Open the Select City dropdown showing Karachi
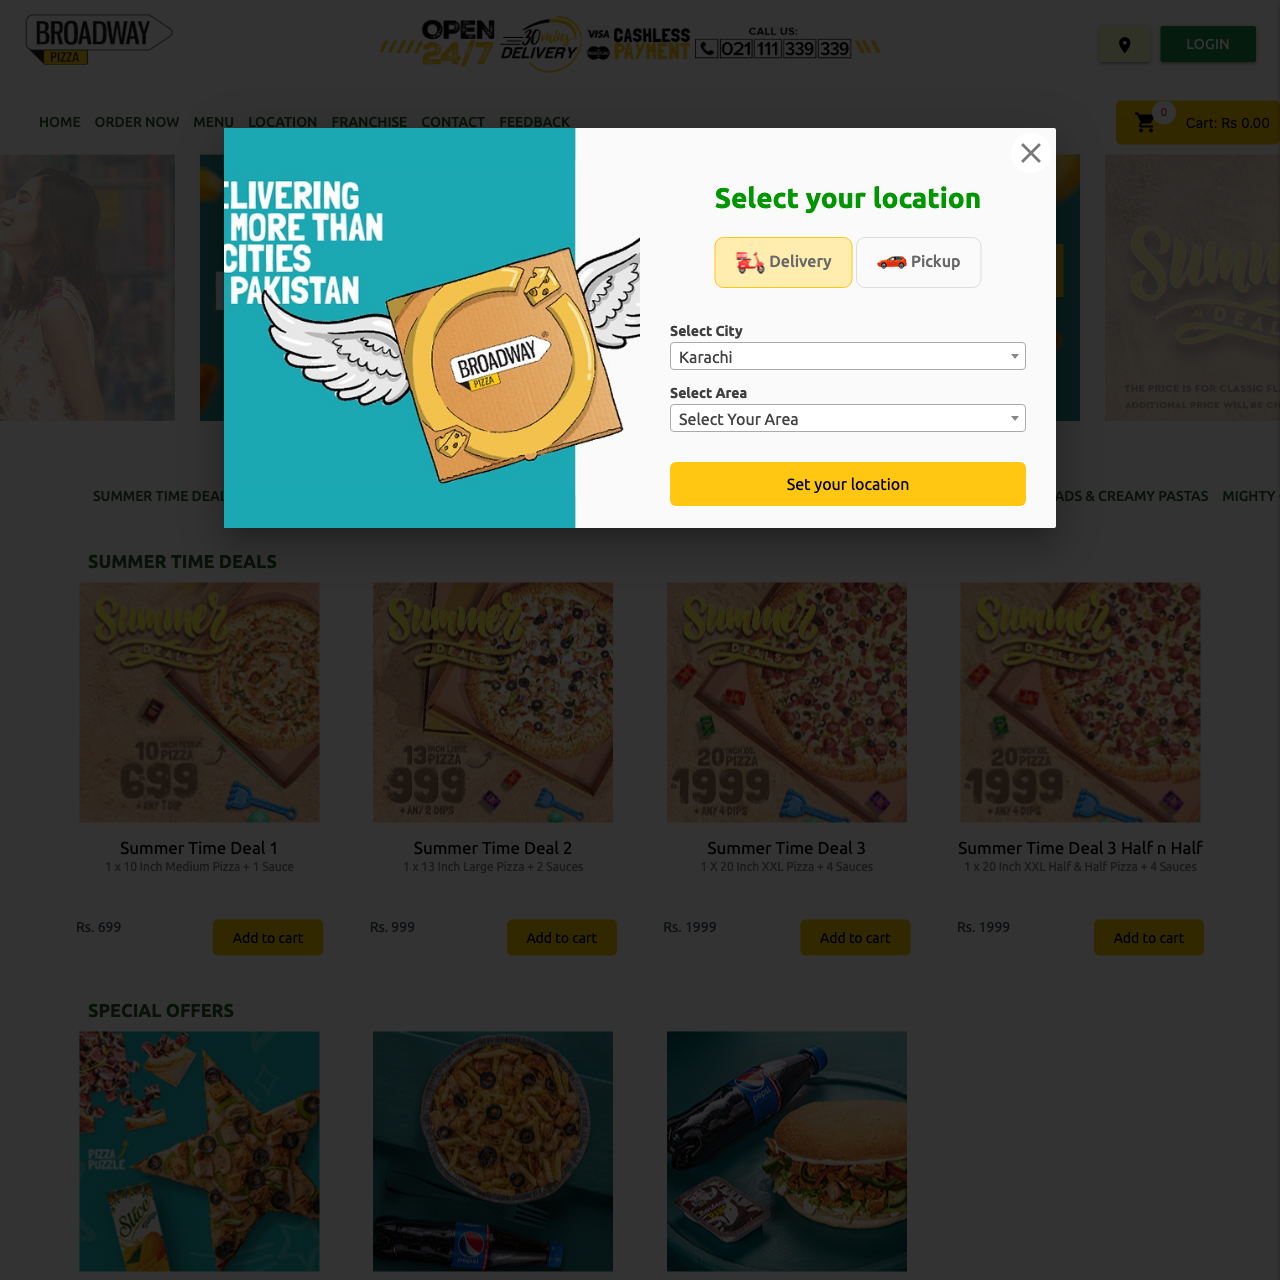This screenshot has width=1280, height=1280. pos(848,356)
